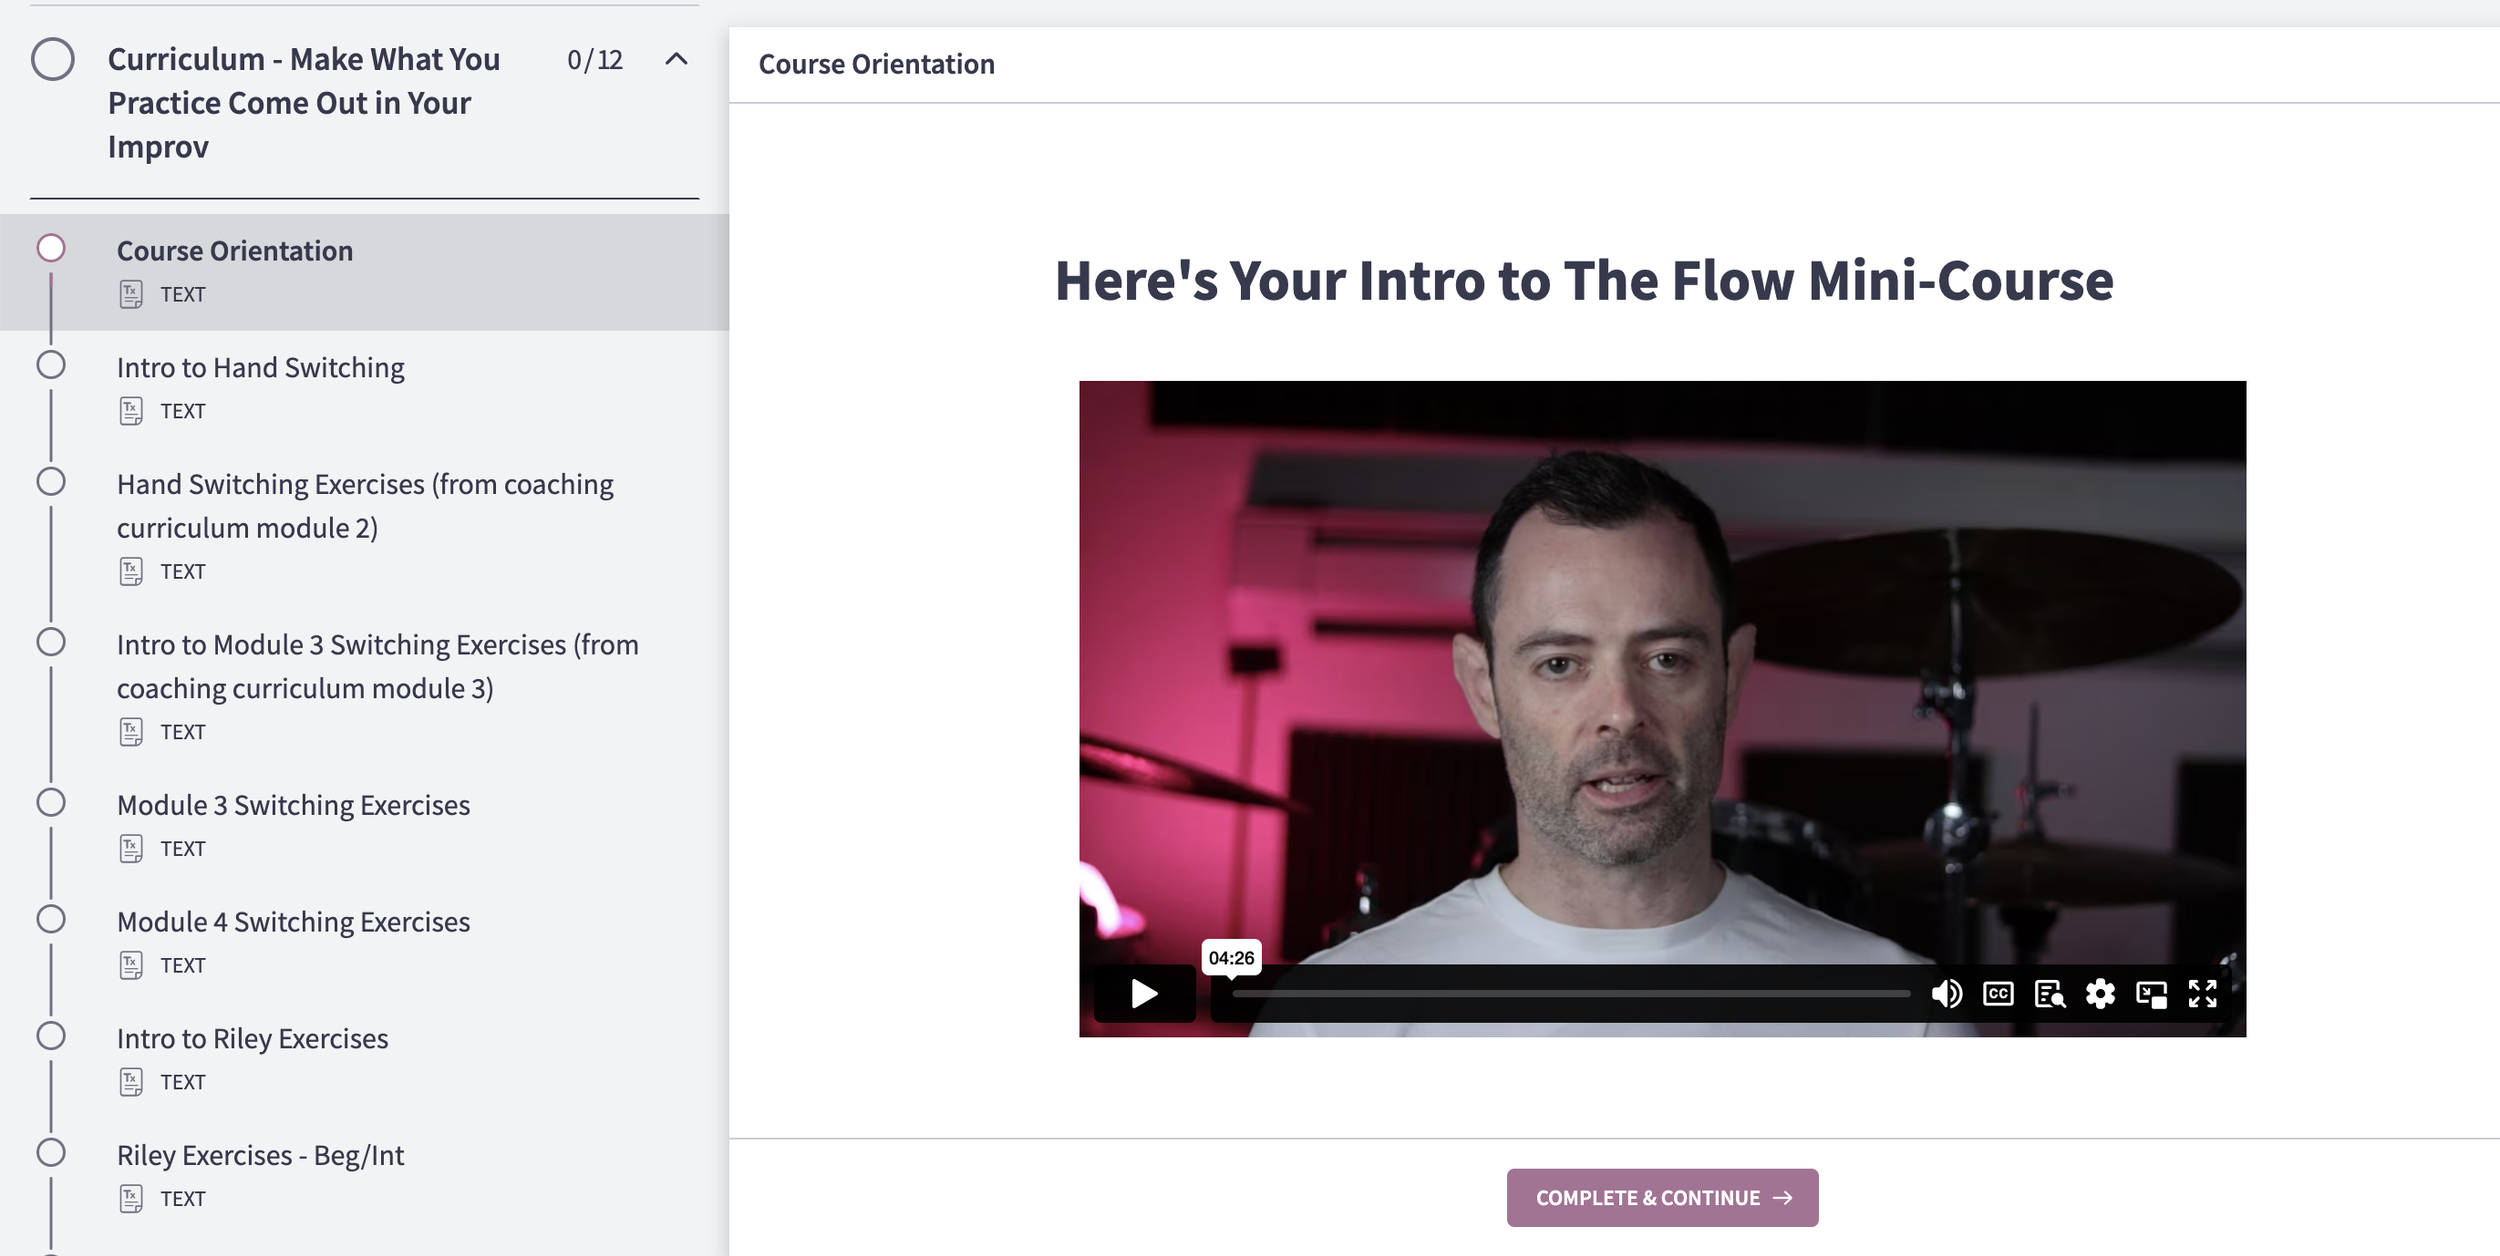Click text icon under Intro to Hand Switching
The image size is (2500, 1256).
(x=131, y=411)
